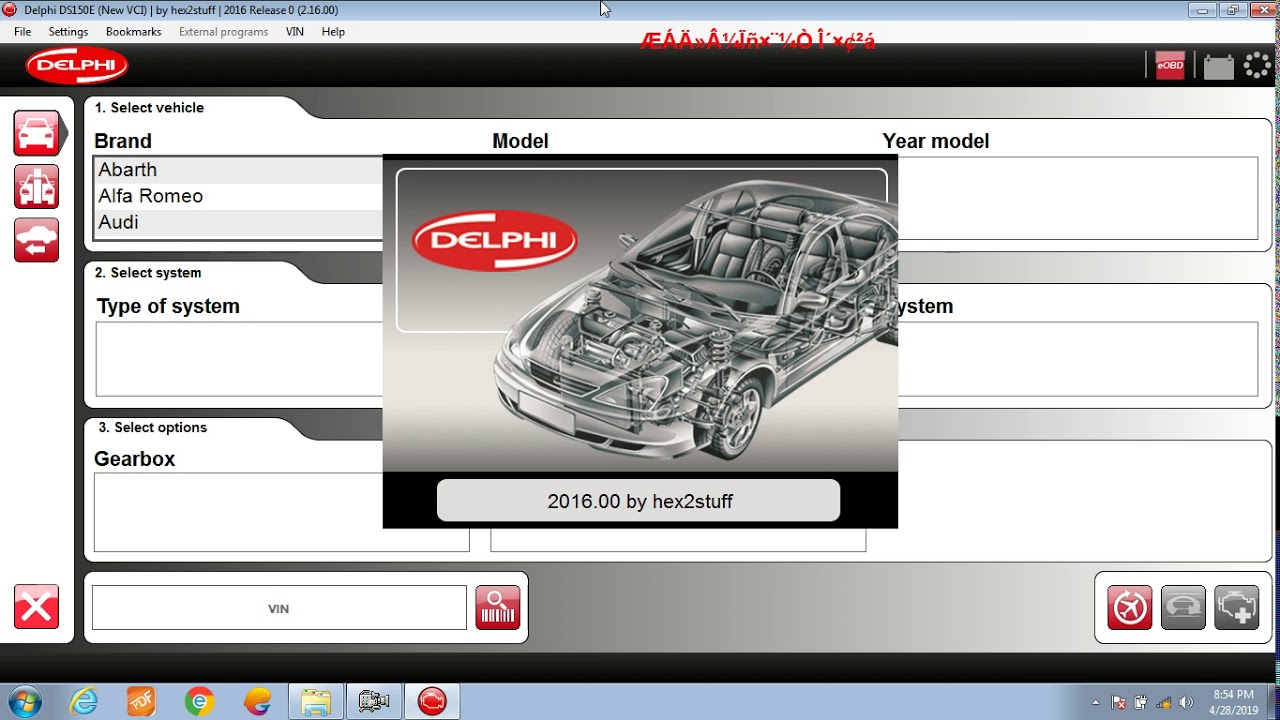Screen dimensions: 1280x720
Task: Click the Year model list box
Action: (1078, 198)
